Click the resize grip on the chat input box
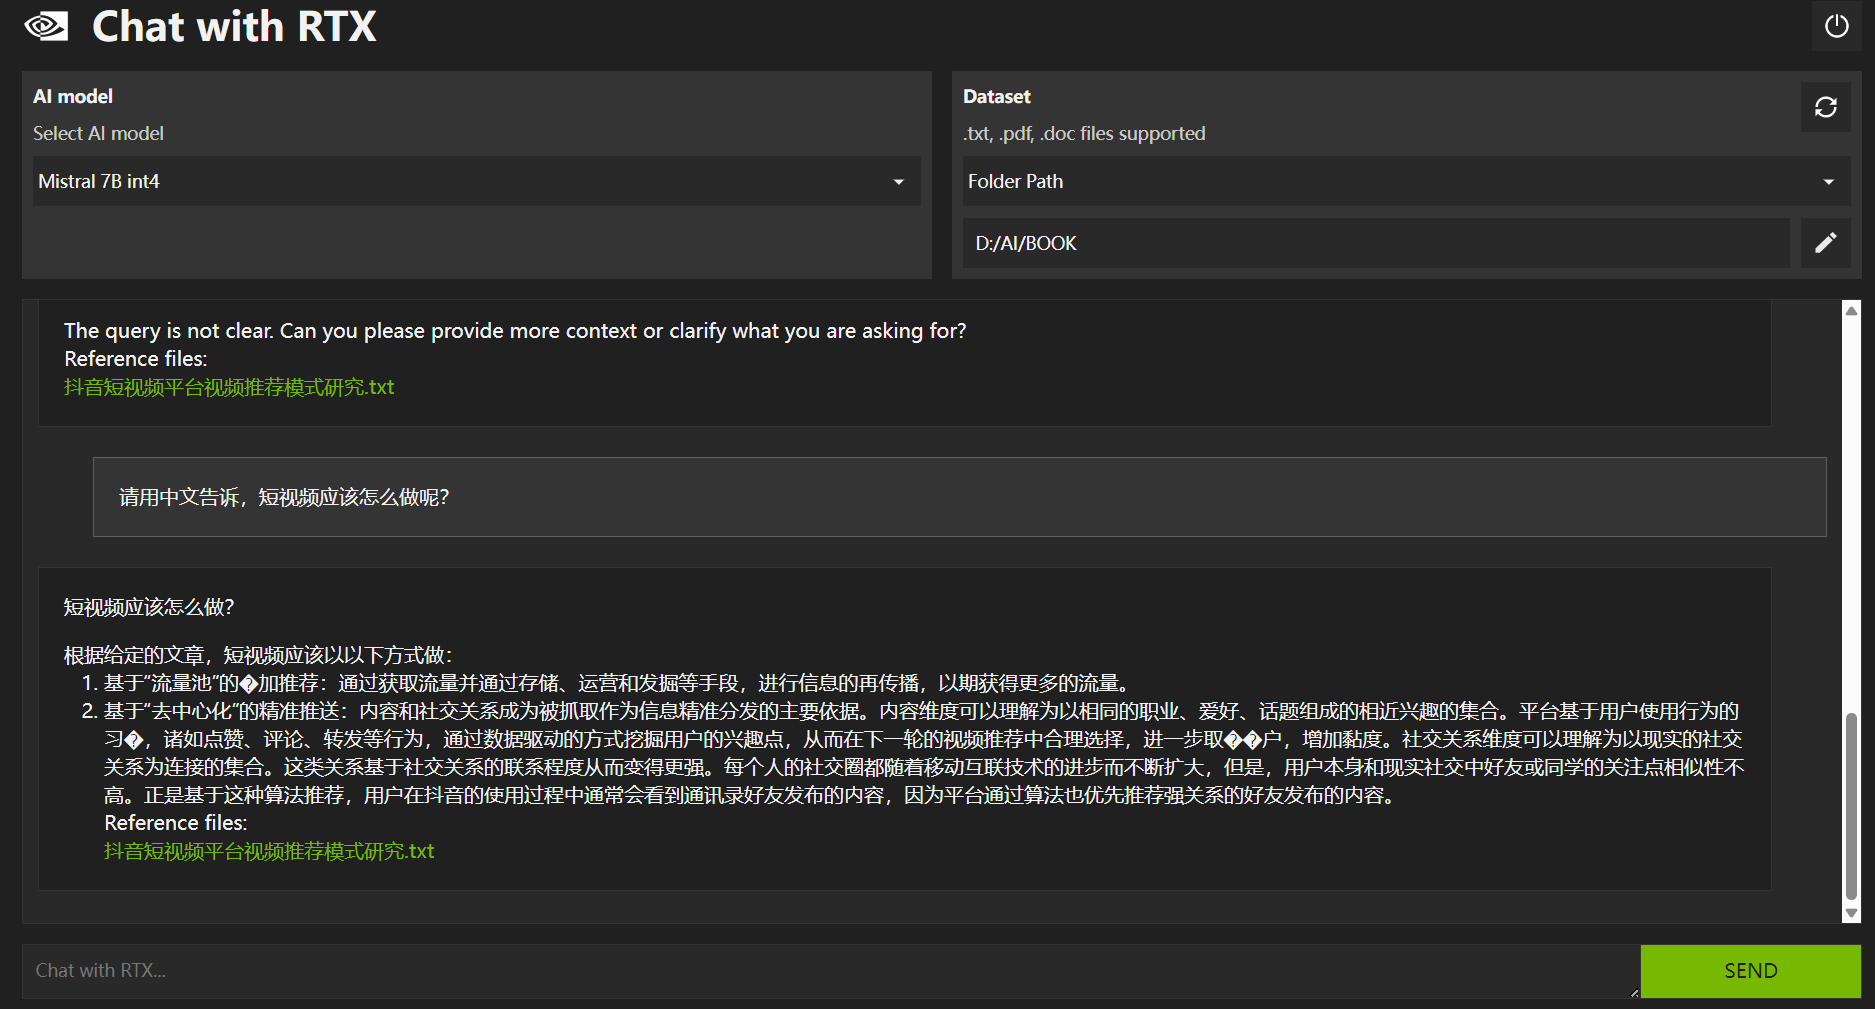The width and height of the screenshot is (1875, 1009). [x=1633, y=991]
